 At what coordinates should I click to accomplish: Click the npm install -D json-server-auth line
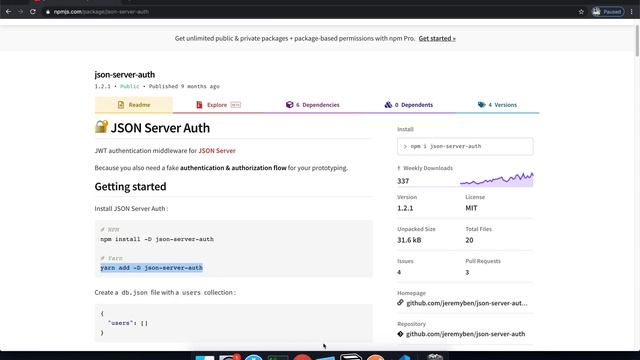click(x=157, y=239)
